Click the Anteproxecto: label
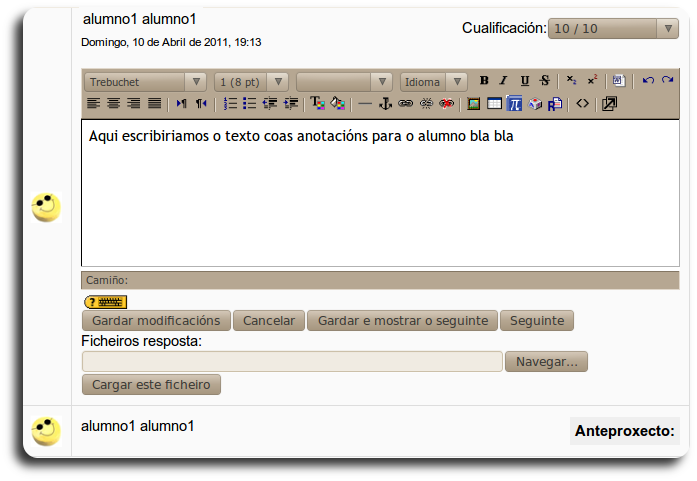The height and width of the screenshot is (481, 697). 625,431
